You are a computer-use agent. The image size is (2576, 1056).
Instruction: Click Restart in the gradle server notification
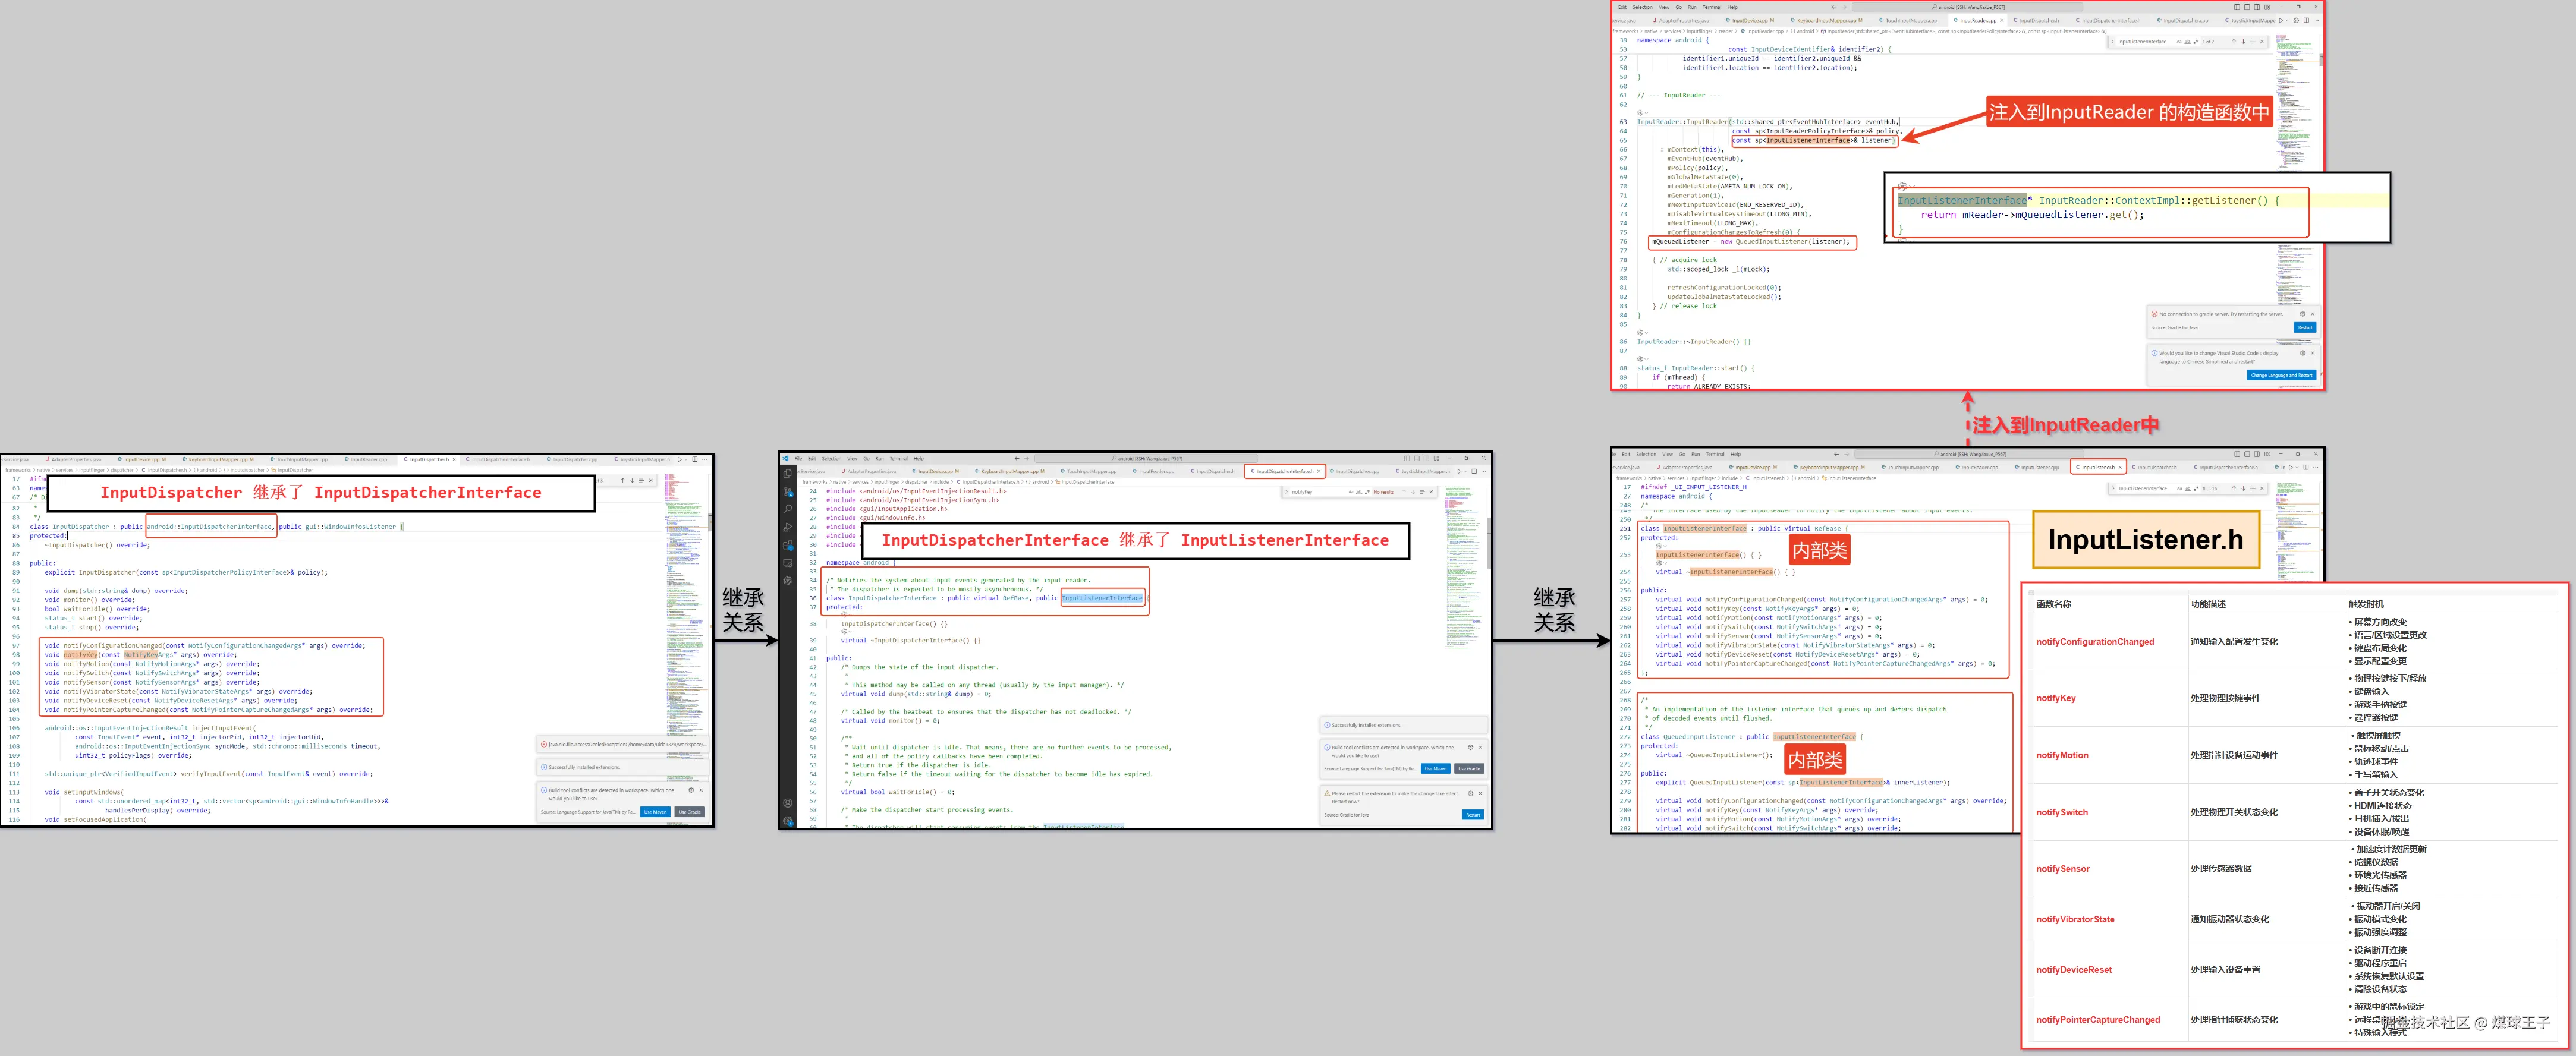(2305, 327)
